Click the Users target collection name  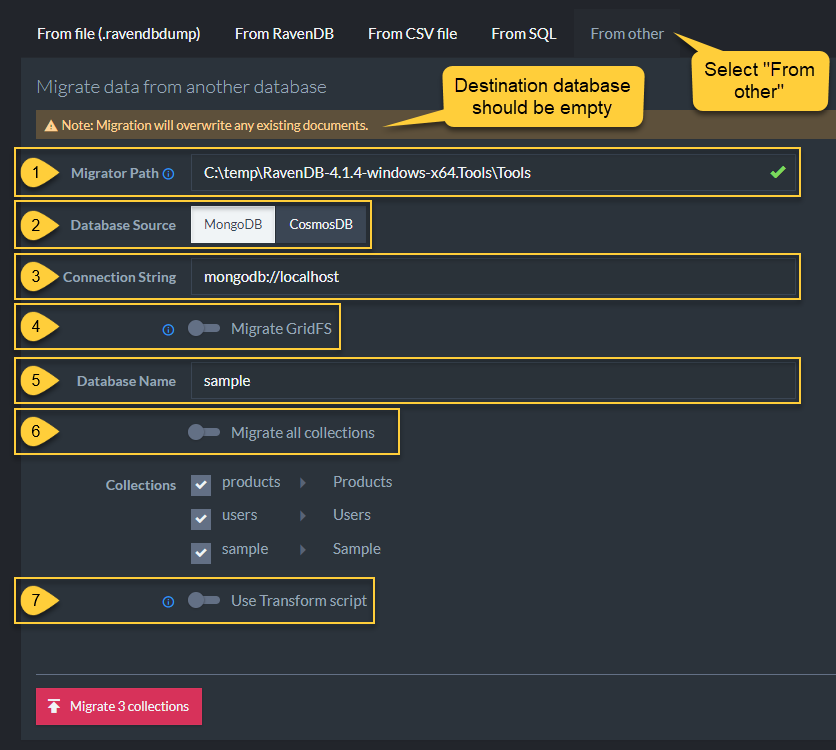352,515
